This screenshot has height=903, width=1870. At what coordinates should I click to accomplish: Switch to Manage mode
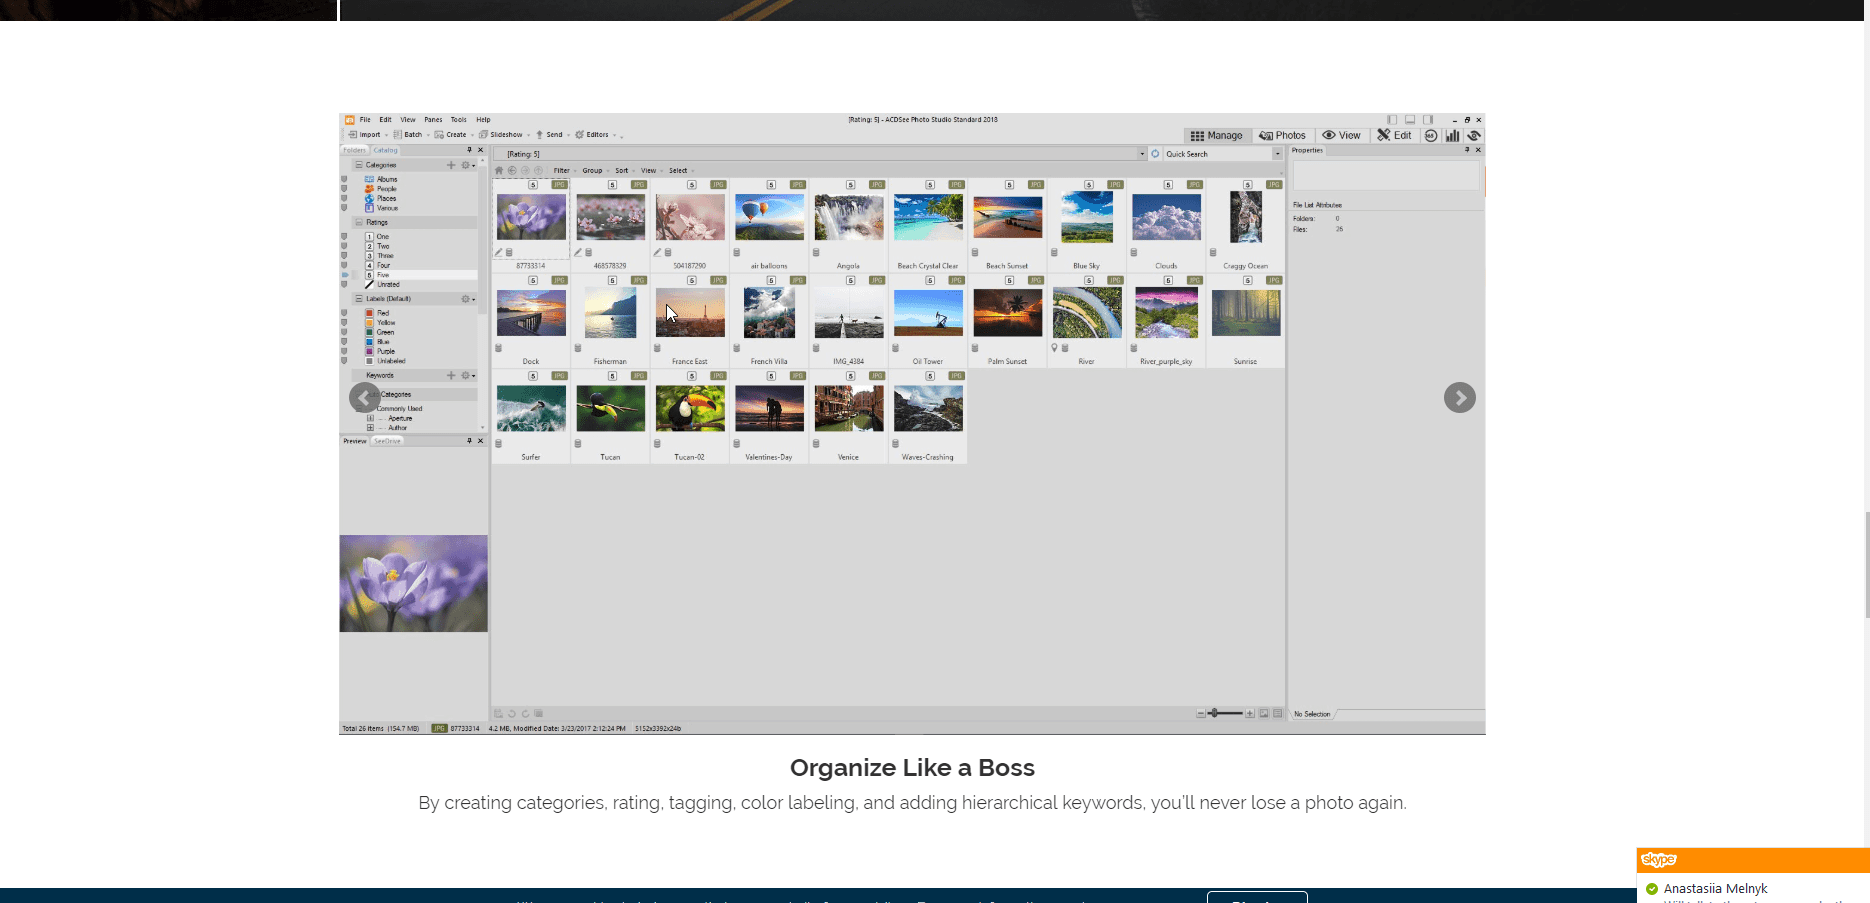[1216, 136]
